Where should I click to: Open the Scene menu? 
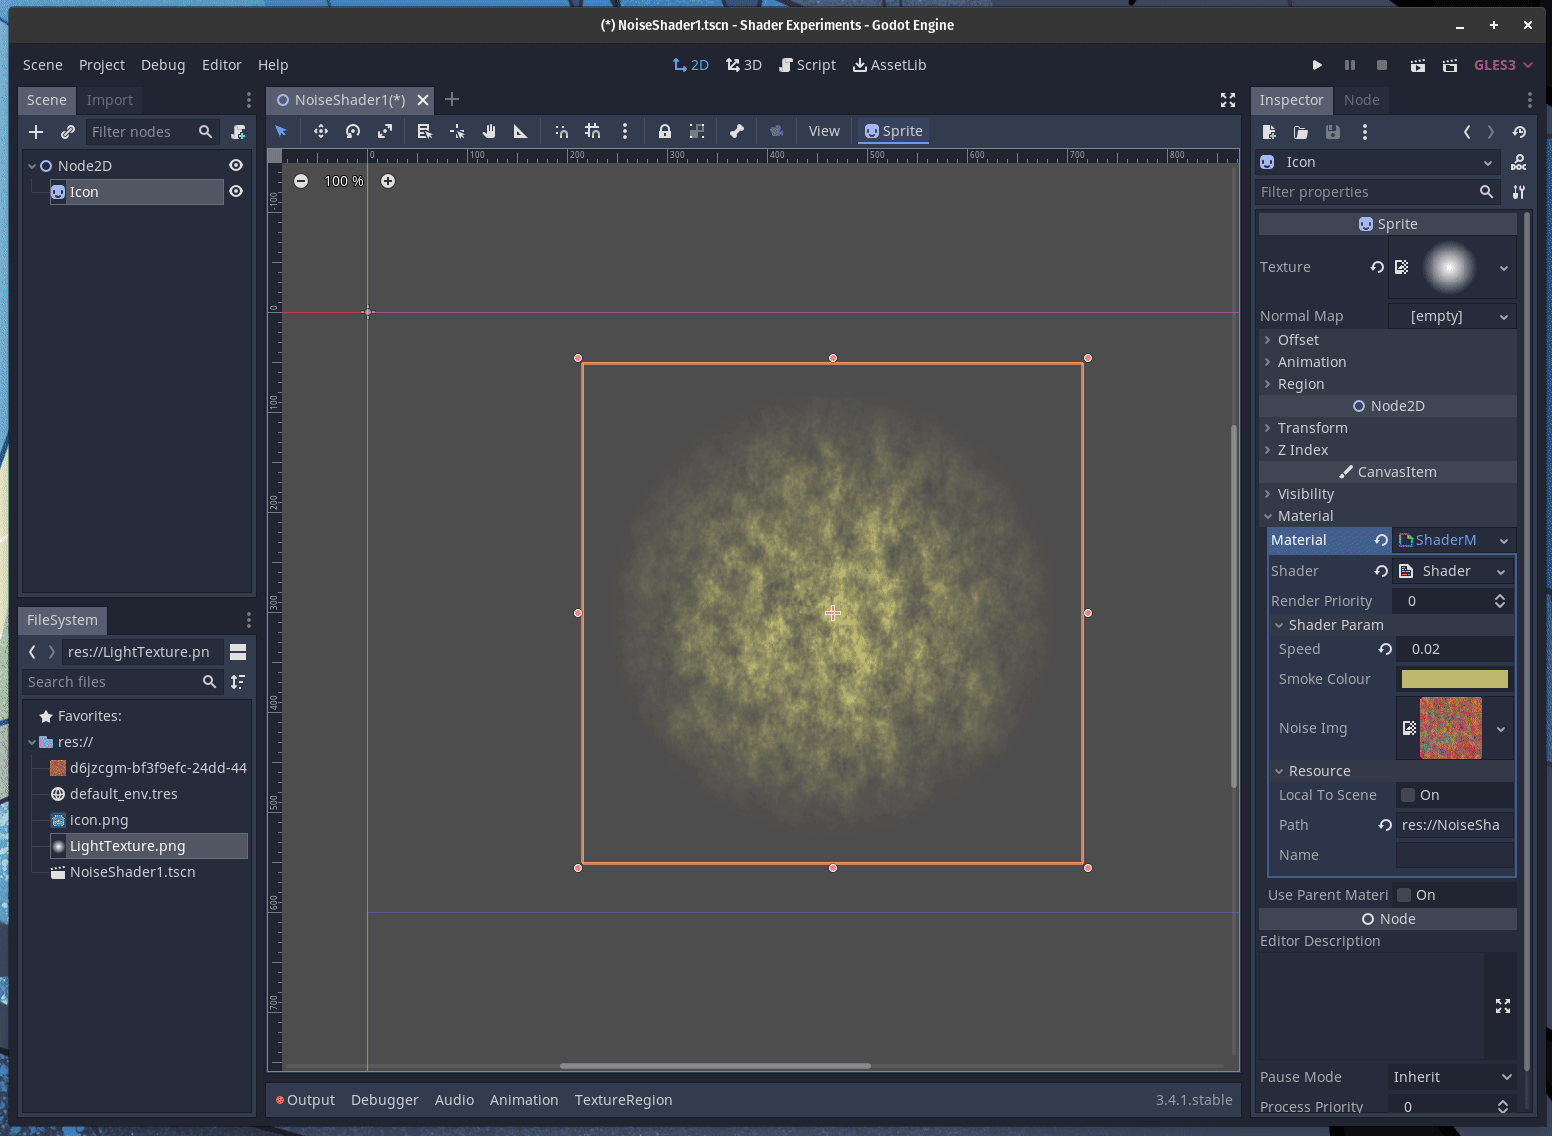43,65
